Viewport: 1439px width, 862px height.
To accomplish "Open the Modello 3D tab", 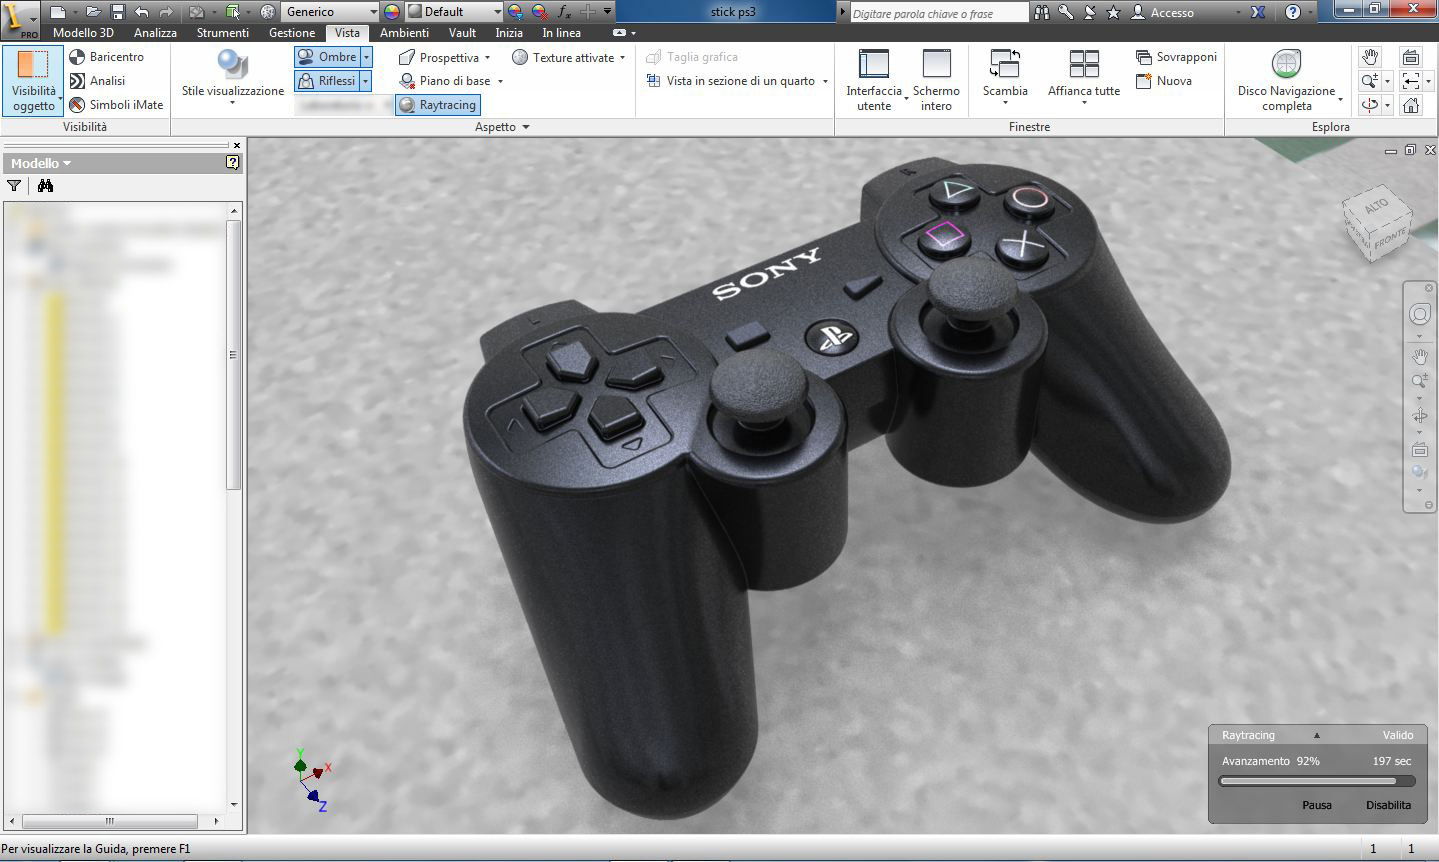I will coord(83,33).
